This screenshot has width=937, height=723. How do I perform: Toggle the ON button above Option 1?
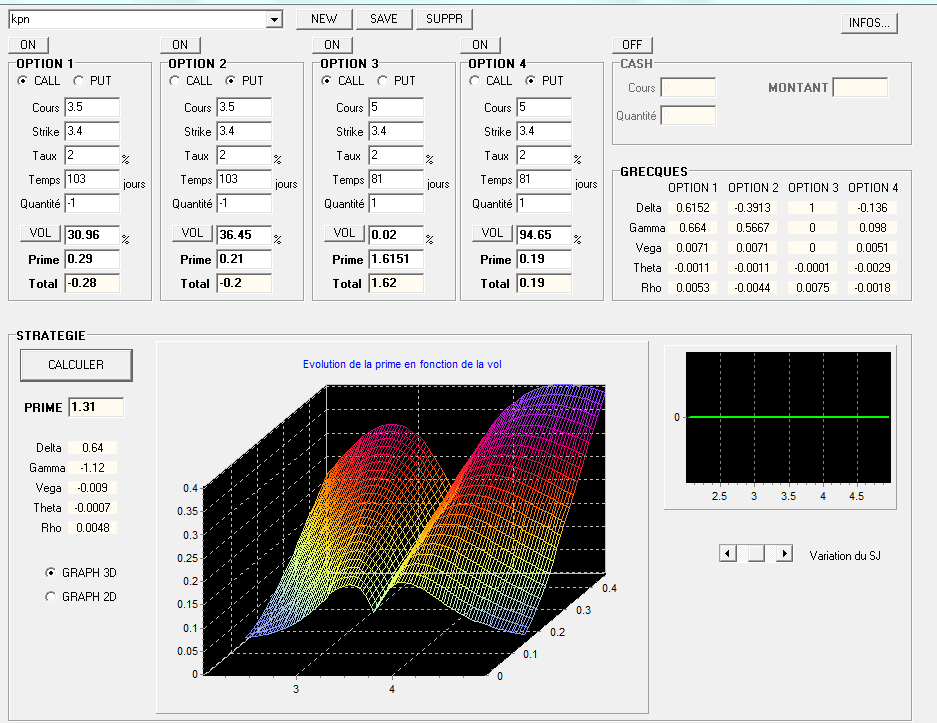28,45
